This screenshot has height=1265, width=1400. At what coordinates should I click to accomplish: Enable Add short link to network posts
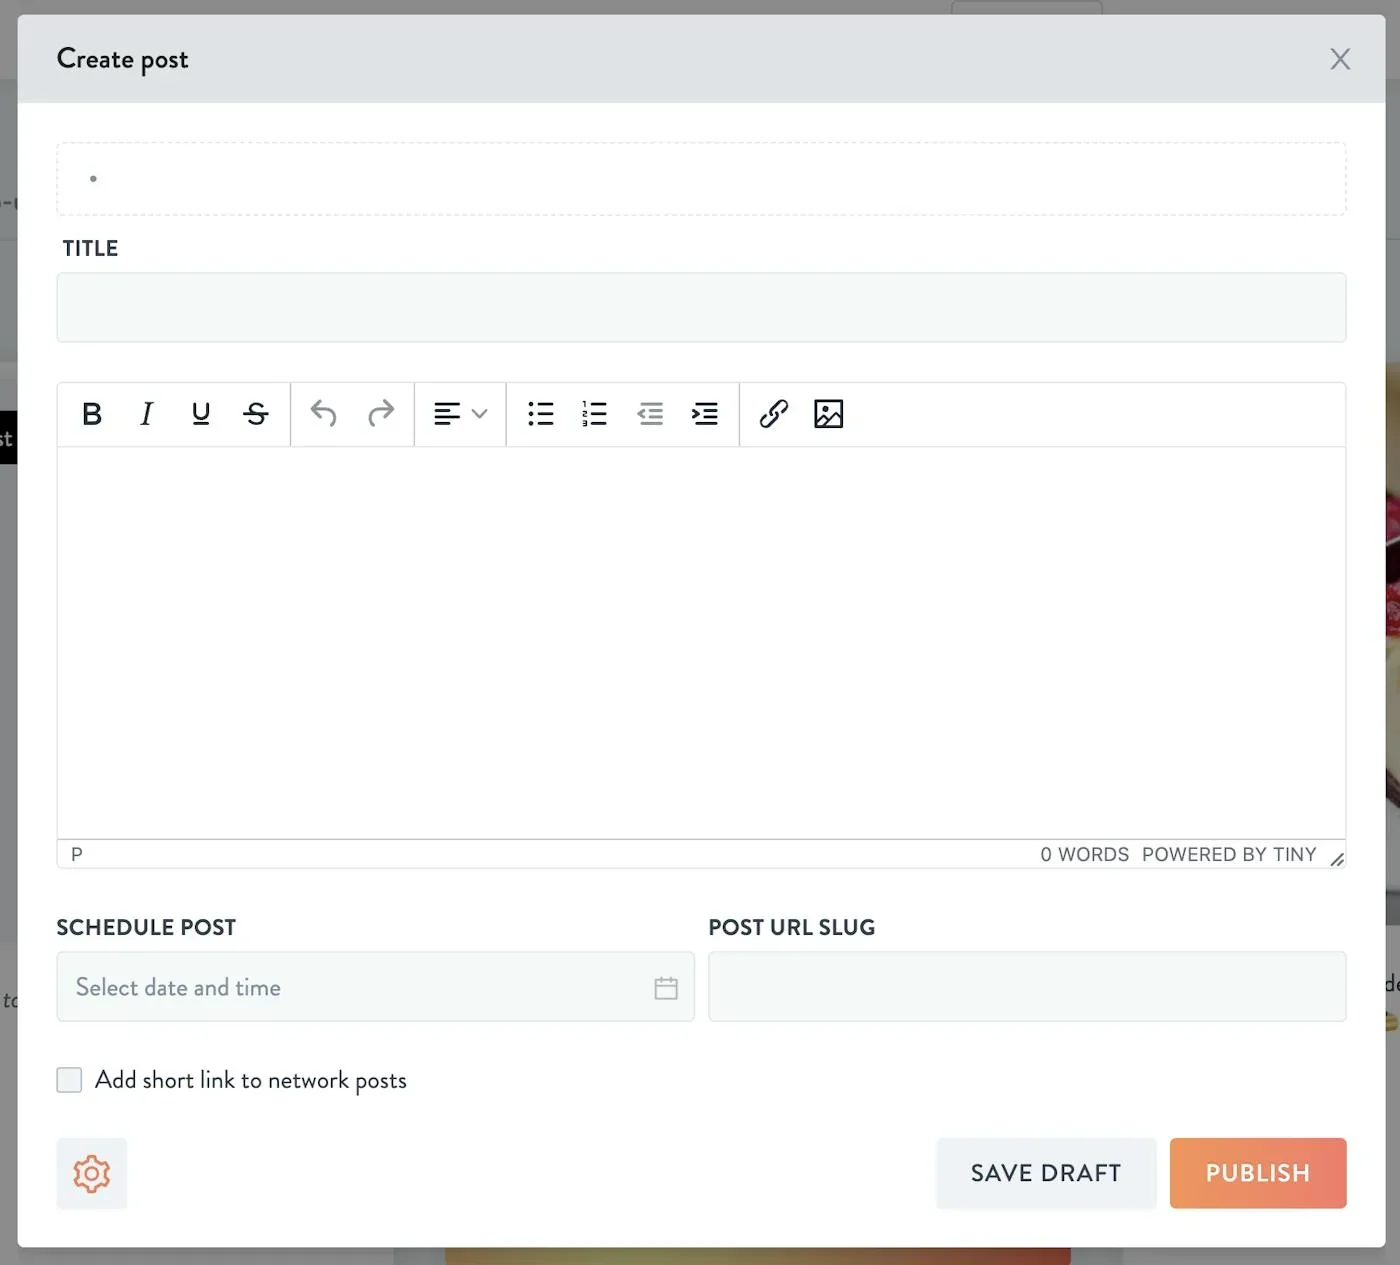69,1080
